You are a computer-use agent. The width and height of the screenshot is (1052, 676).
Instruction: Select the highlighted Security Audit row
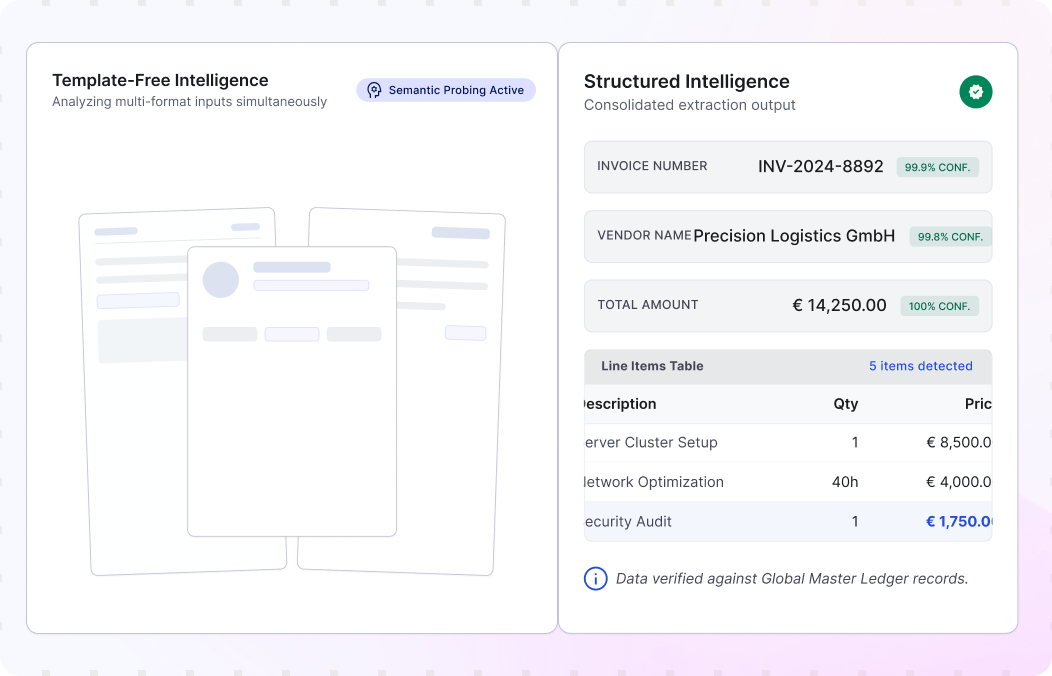click(x=788, y=521)
